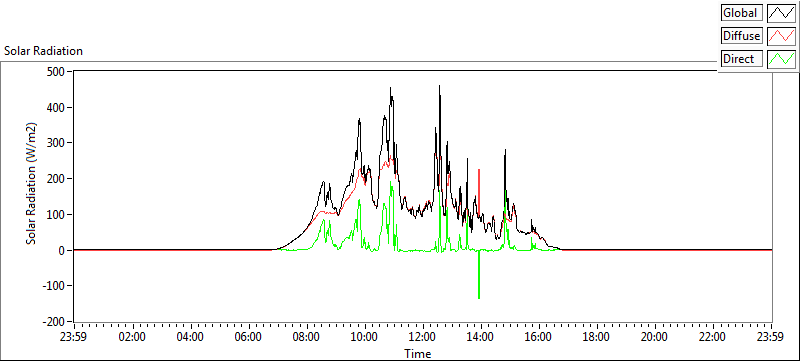This screenshot has height=361, width=800.
Task: Click the 500 y-axis value
Action: coord(55,71)
